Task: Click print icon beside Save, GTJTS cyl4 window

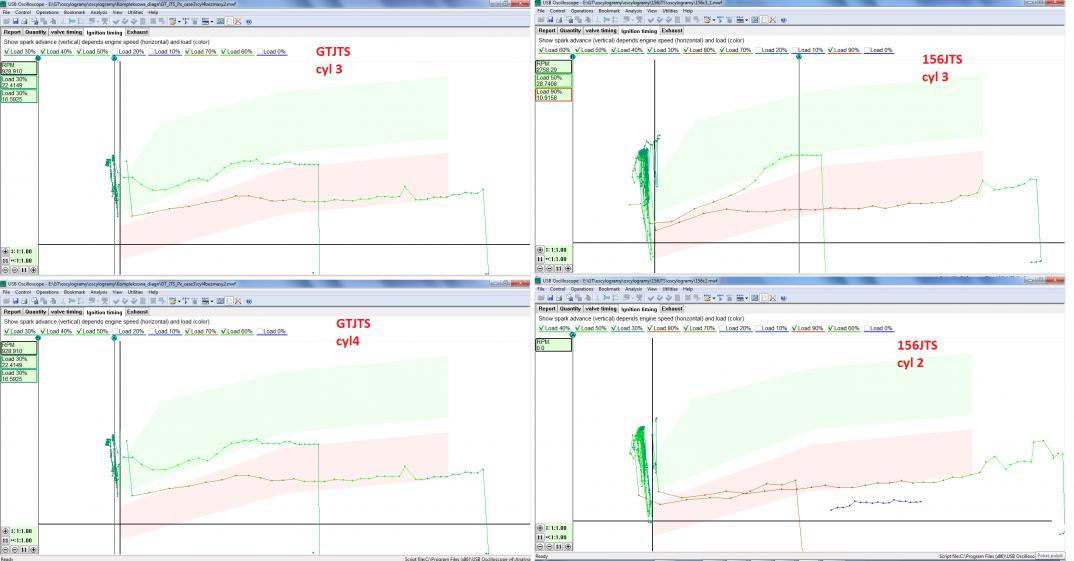Action: pos(24,301)
